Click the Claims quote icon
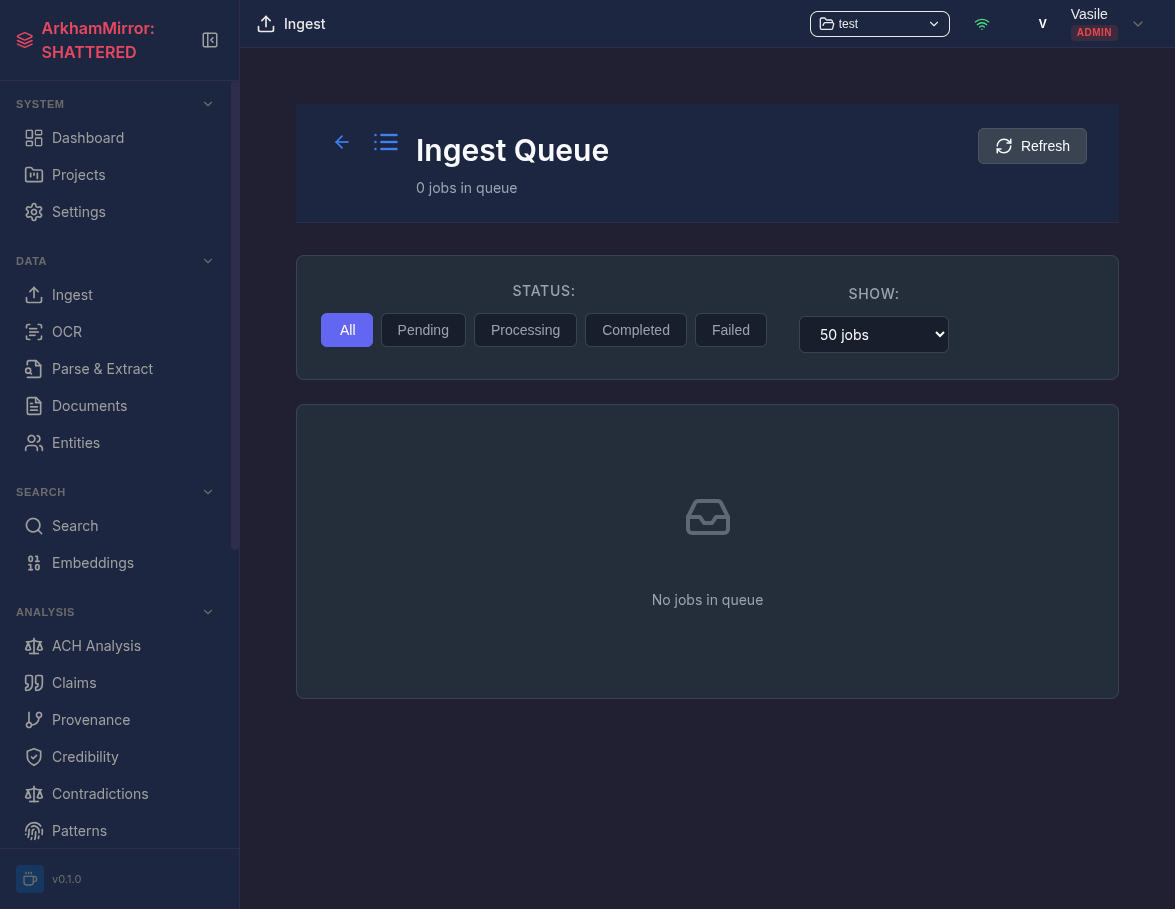1175x909 pixels. [x=34, y=683]
